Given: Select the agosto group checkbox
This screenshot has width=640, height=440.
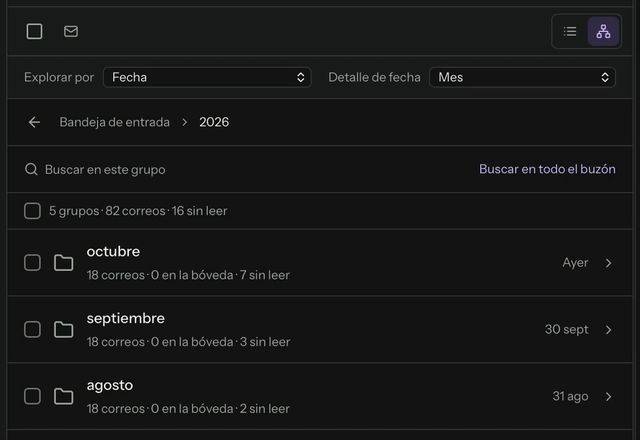Looking at the screenshot, I should pos(32,396).
